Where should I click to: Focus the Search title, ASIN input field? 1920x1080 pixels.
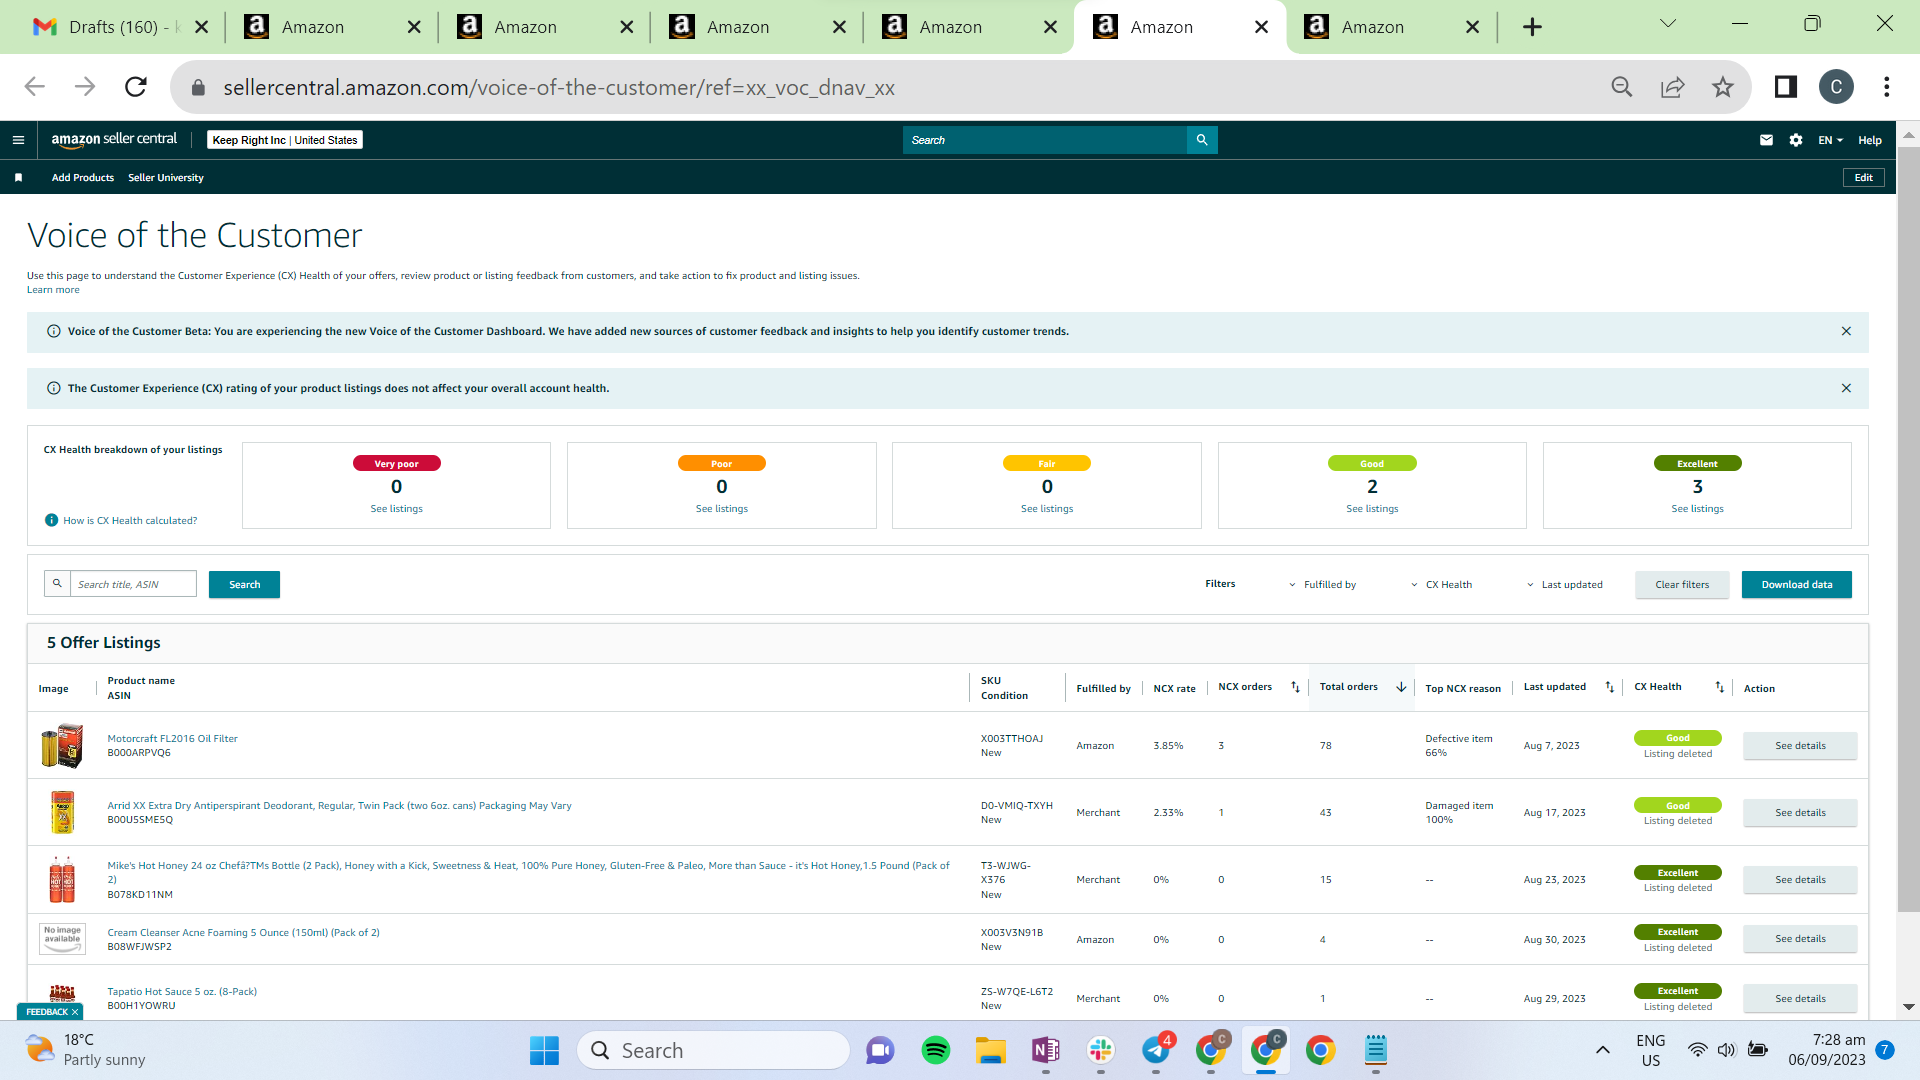tap(133, 584)
